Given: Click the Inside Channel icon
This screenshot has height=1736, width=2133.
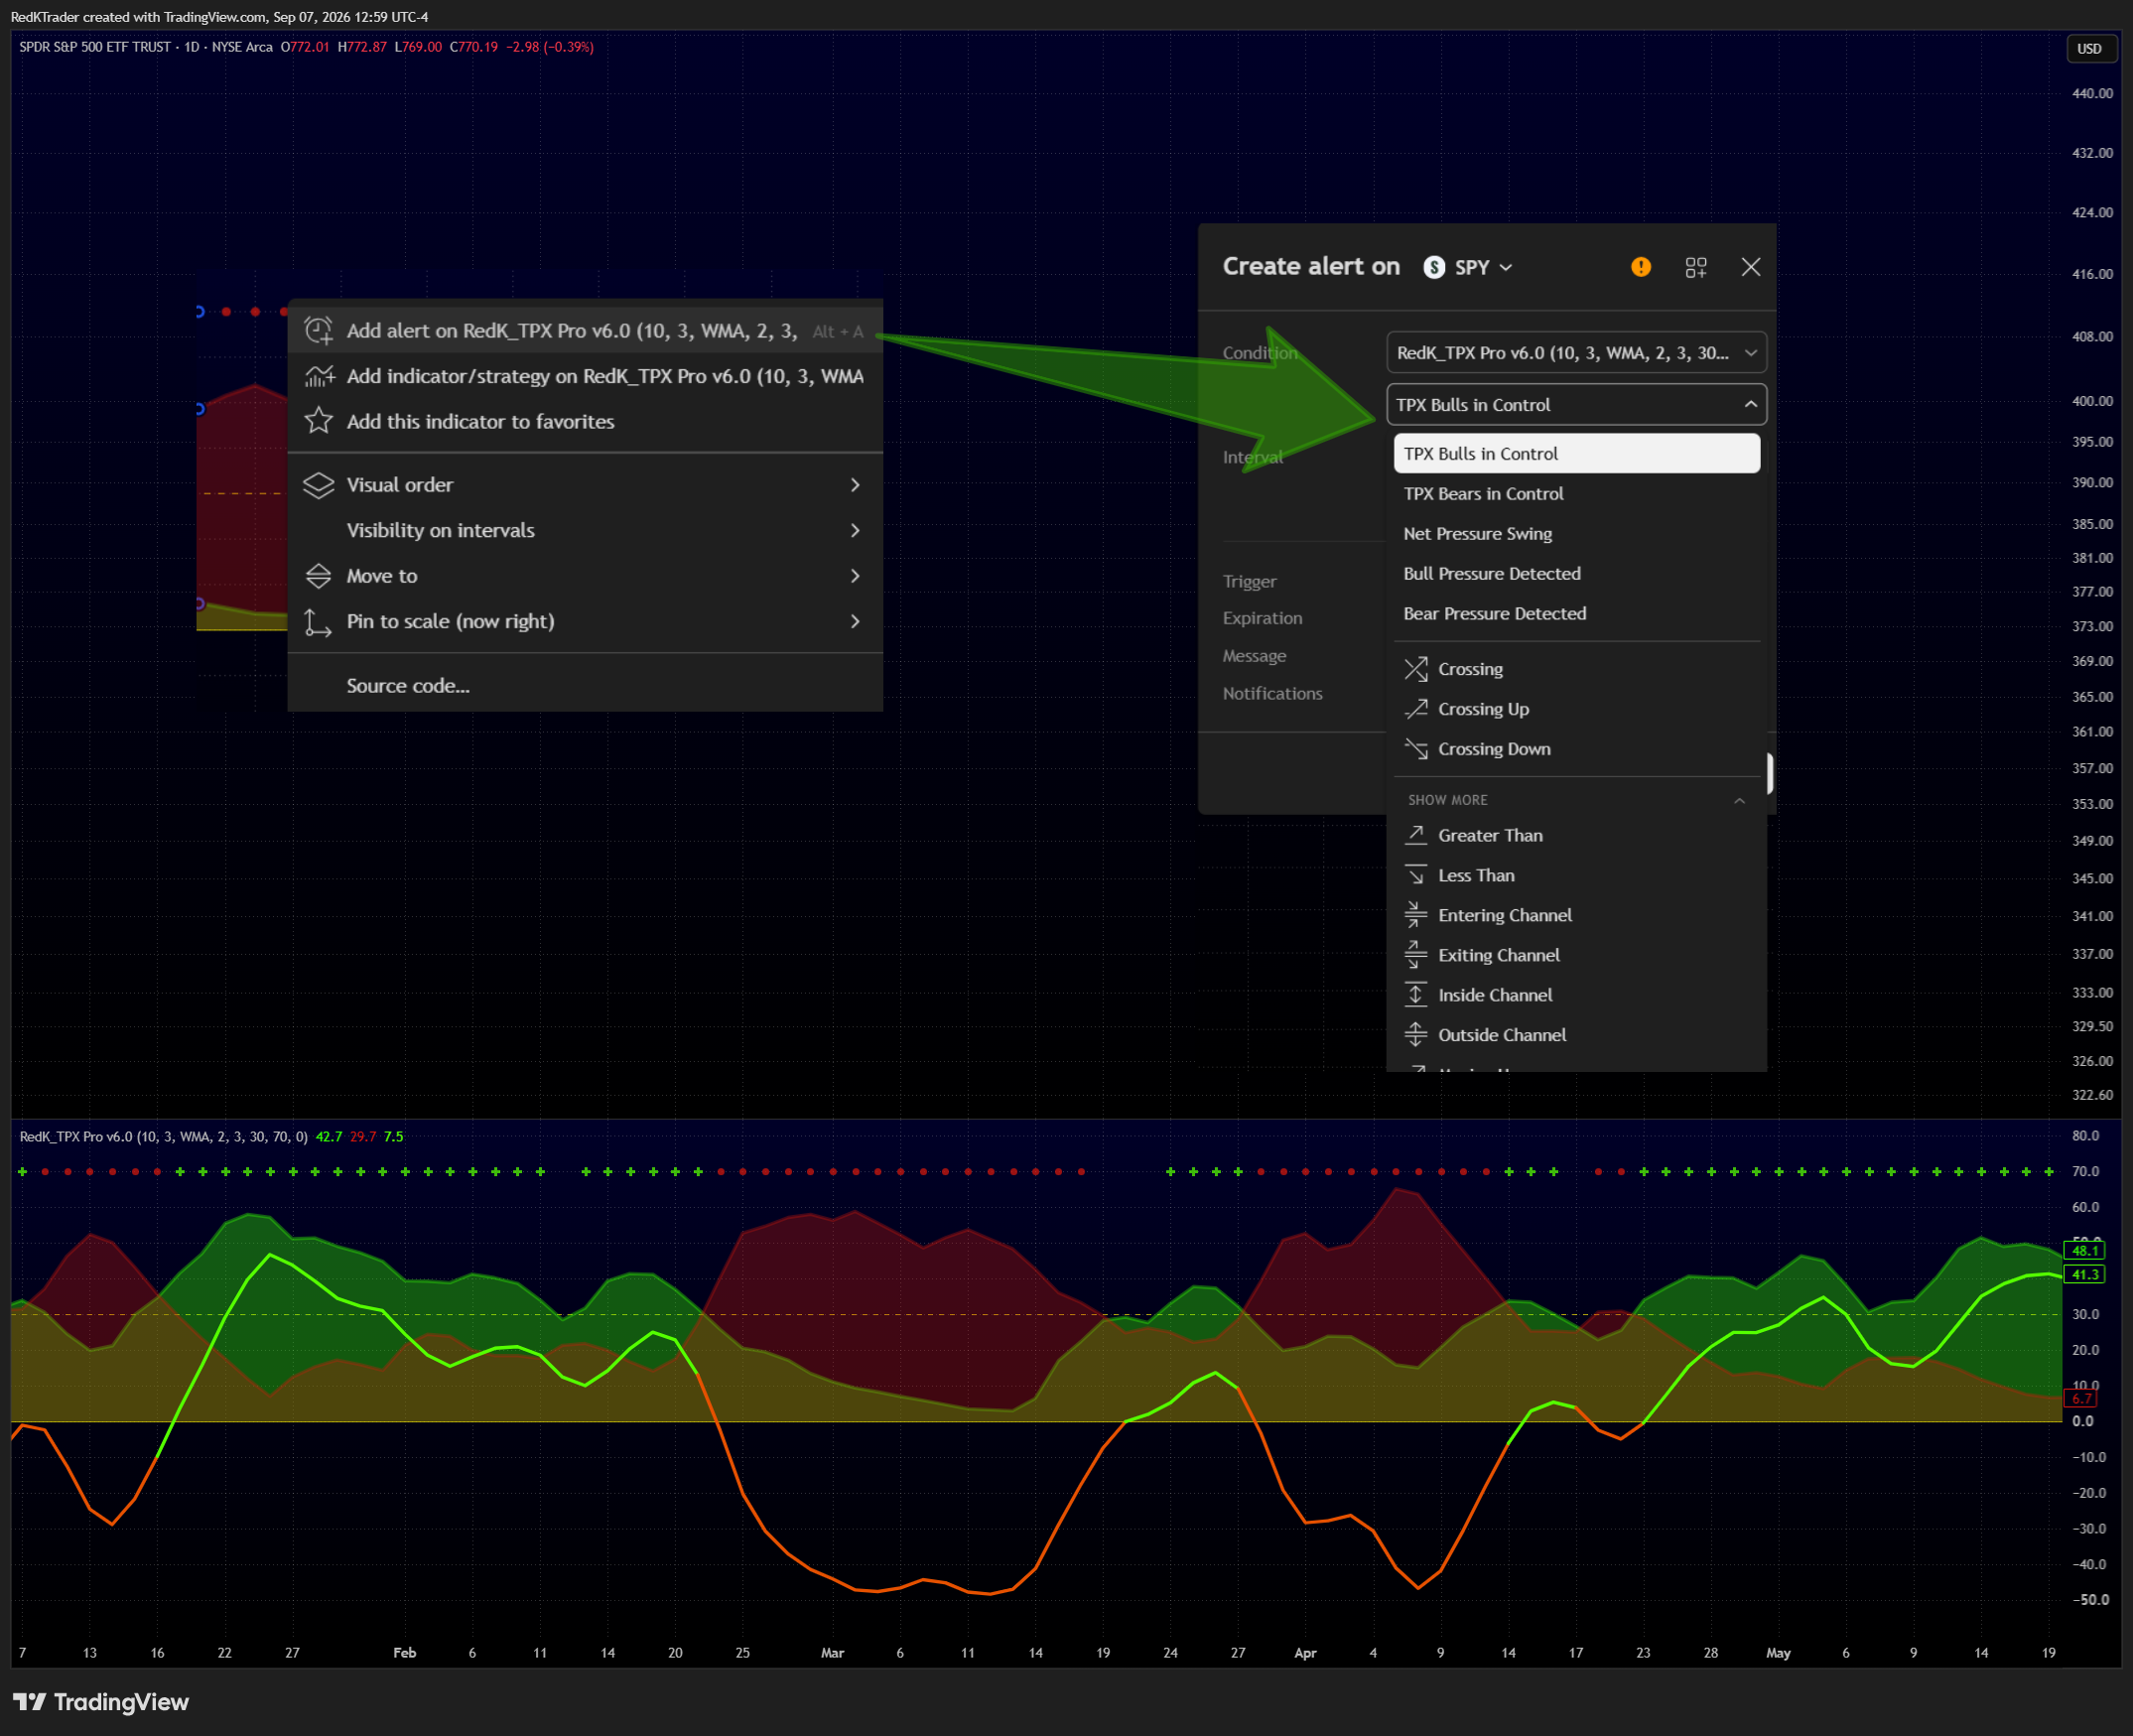Looking at the screenshot, I should (x=1415, y=995).
